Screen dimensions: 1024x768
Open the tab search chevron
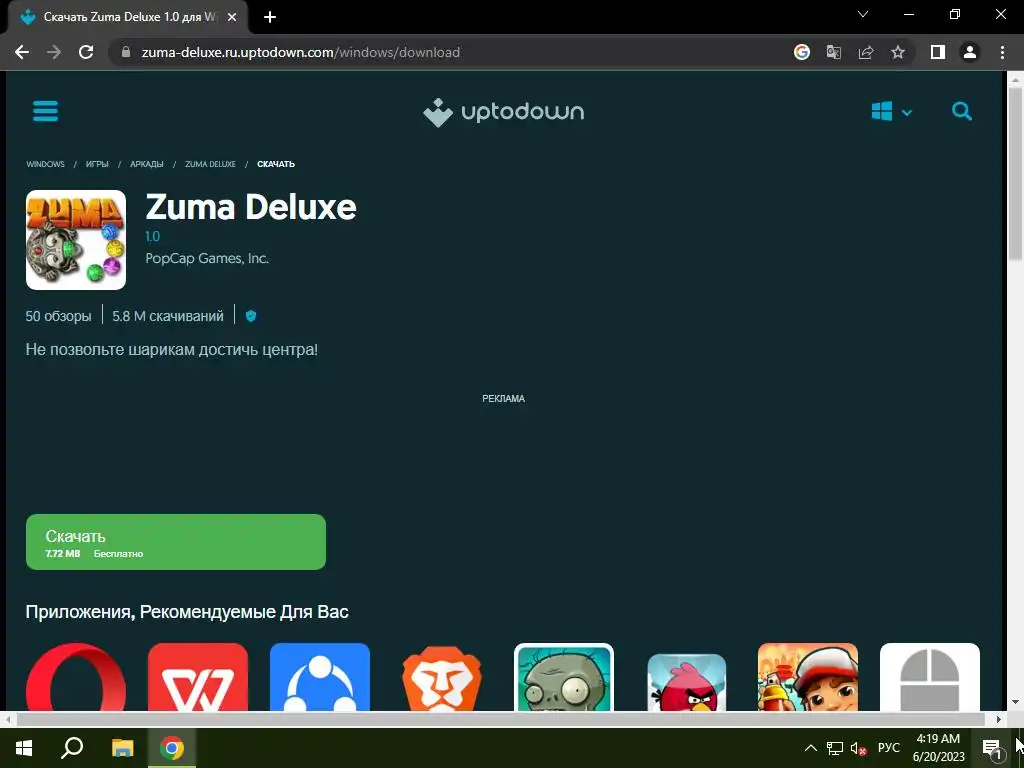(863, 14)
